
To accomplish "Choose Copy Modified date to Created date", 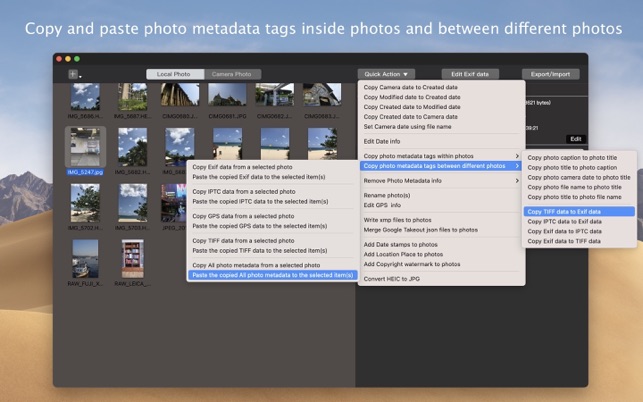I will click(x=441, y=97).
